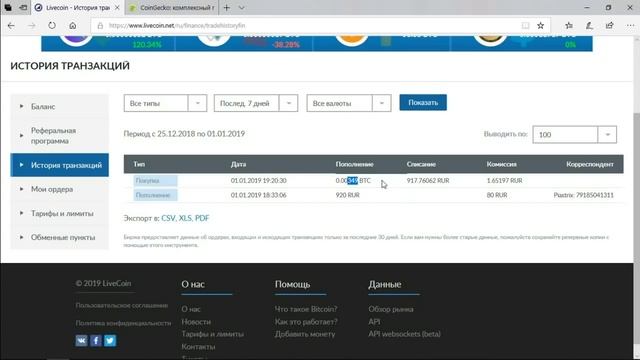Open footer link Добавить монету
This screenshot has height=360, width=640.
point(305,334)
